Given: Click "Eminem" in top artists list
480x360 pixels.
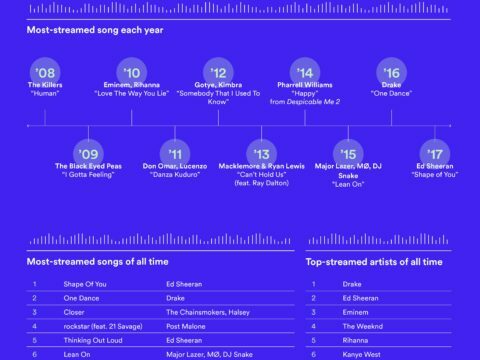Looking at the screenshot, I should 355,312.
